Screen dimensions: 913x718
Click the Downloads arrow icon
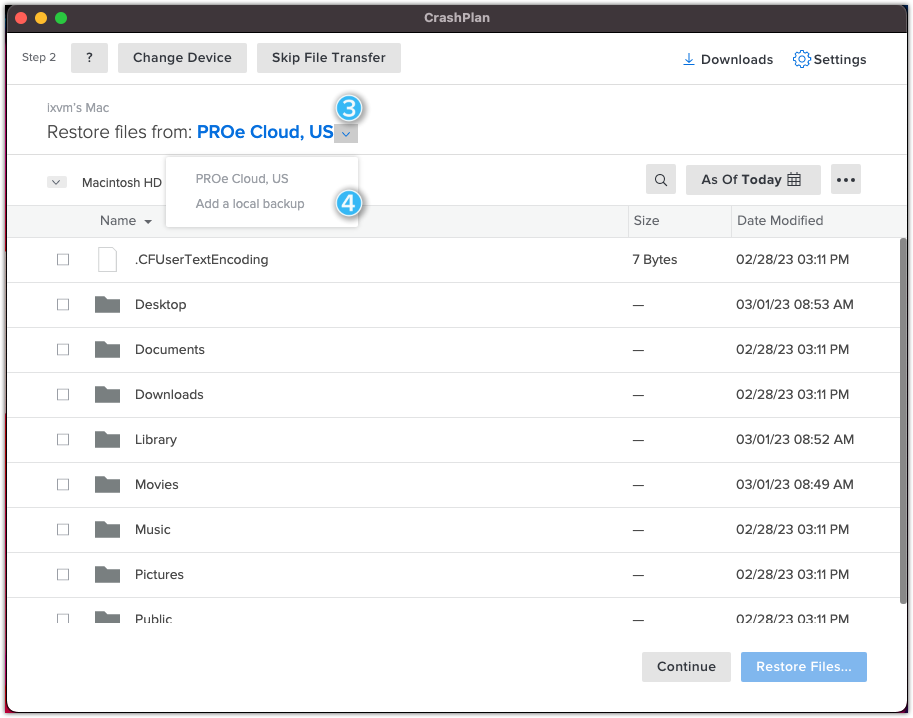tap(688, 59)
